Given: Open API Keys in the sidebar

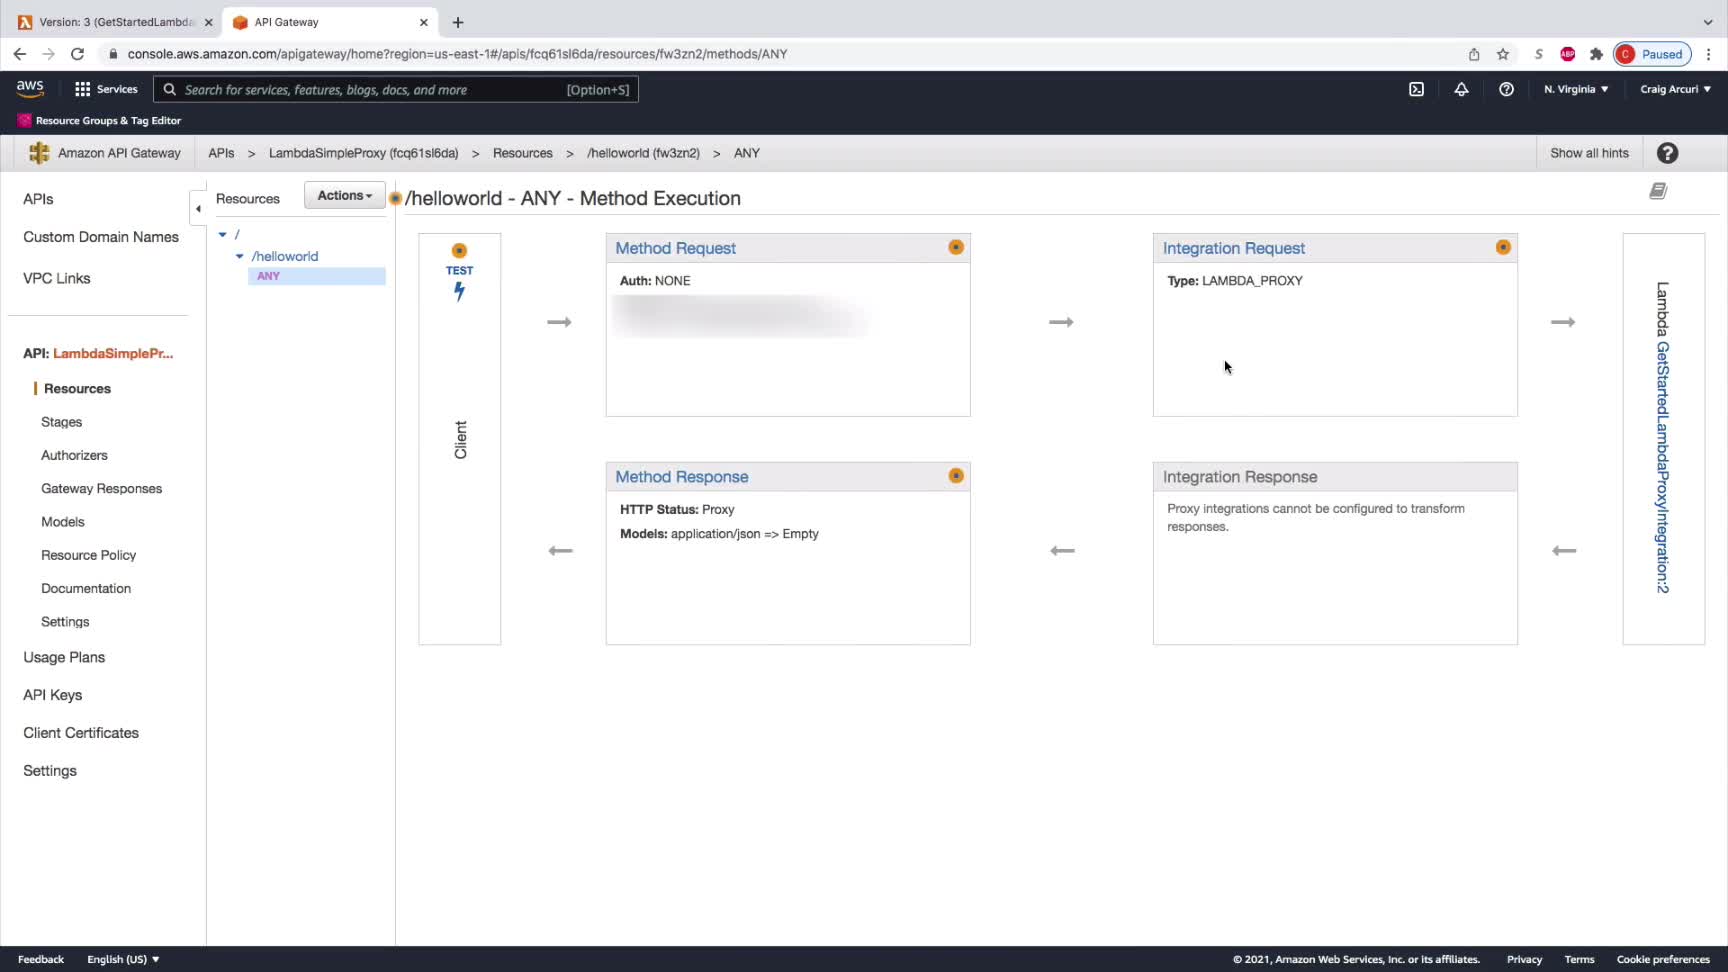Looking at the screenshot, I should tap(52, 695).
